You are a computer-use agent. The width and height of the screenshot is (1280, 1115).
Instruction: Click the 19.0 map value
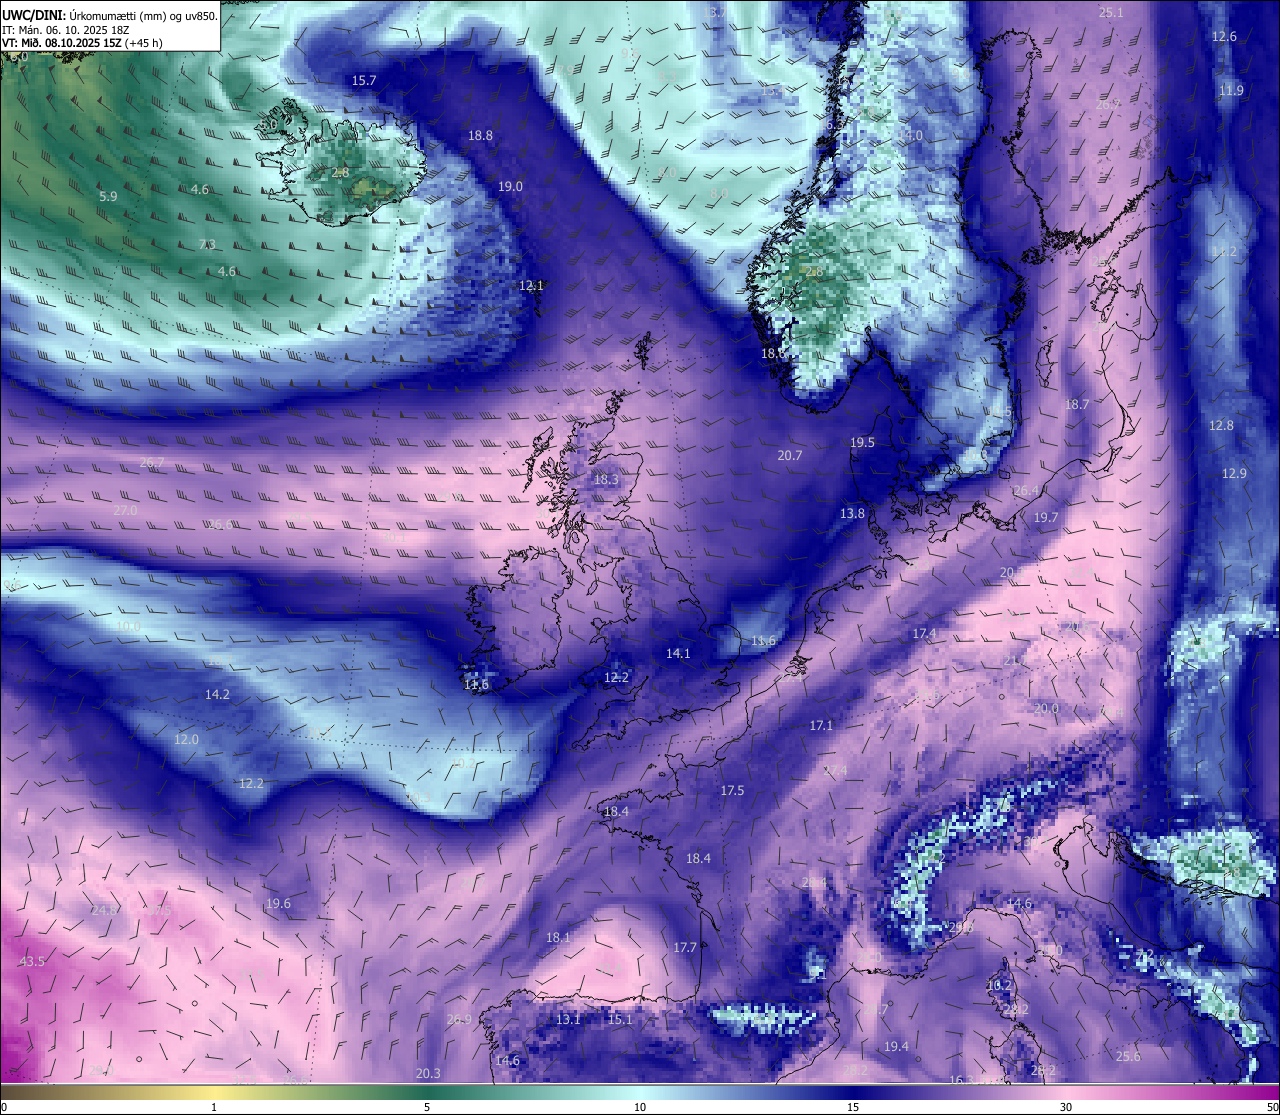(x=510, y=187)
